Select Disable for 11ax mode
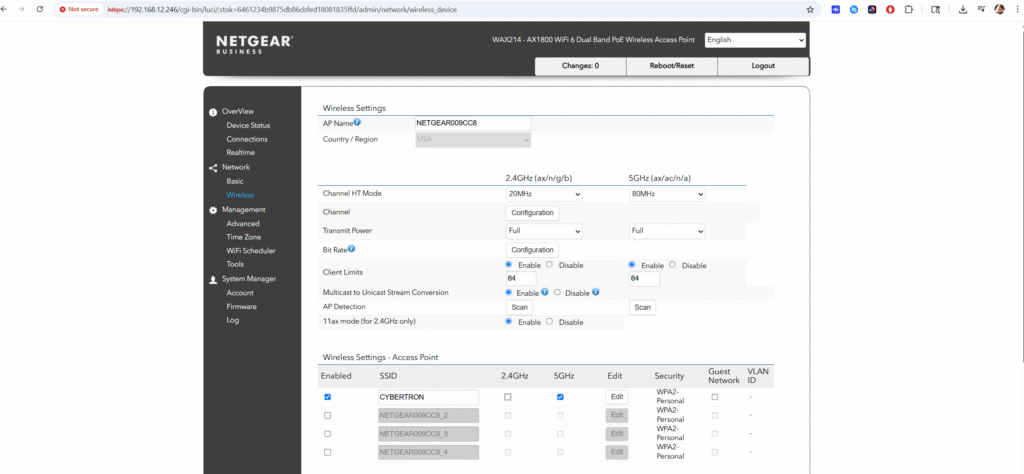Image resolution: width=1024 pixels, height=474 pixels. click(549, 321)
